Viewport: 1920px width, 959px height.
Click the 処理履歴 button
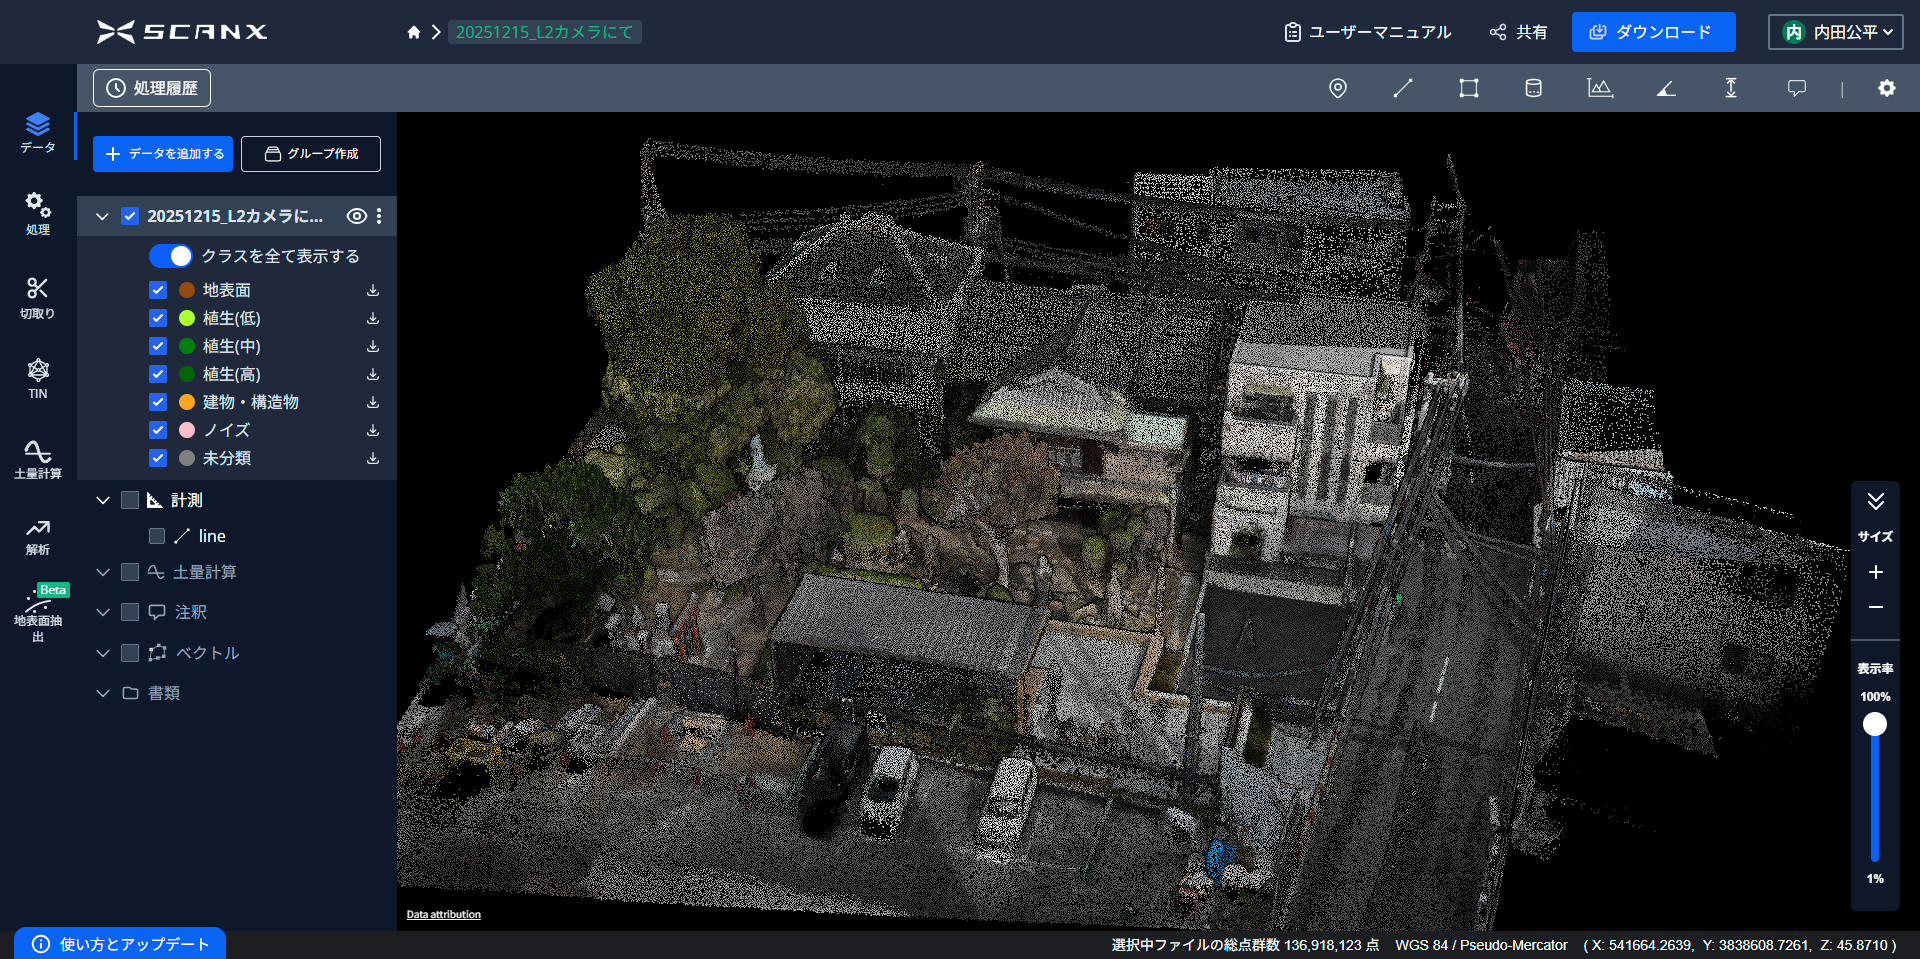[x=152, y=88]
